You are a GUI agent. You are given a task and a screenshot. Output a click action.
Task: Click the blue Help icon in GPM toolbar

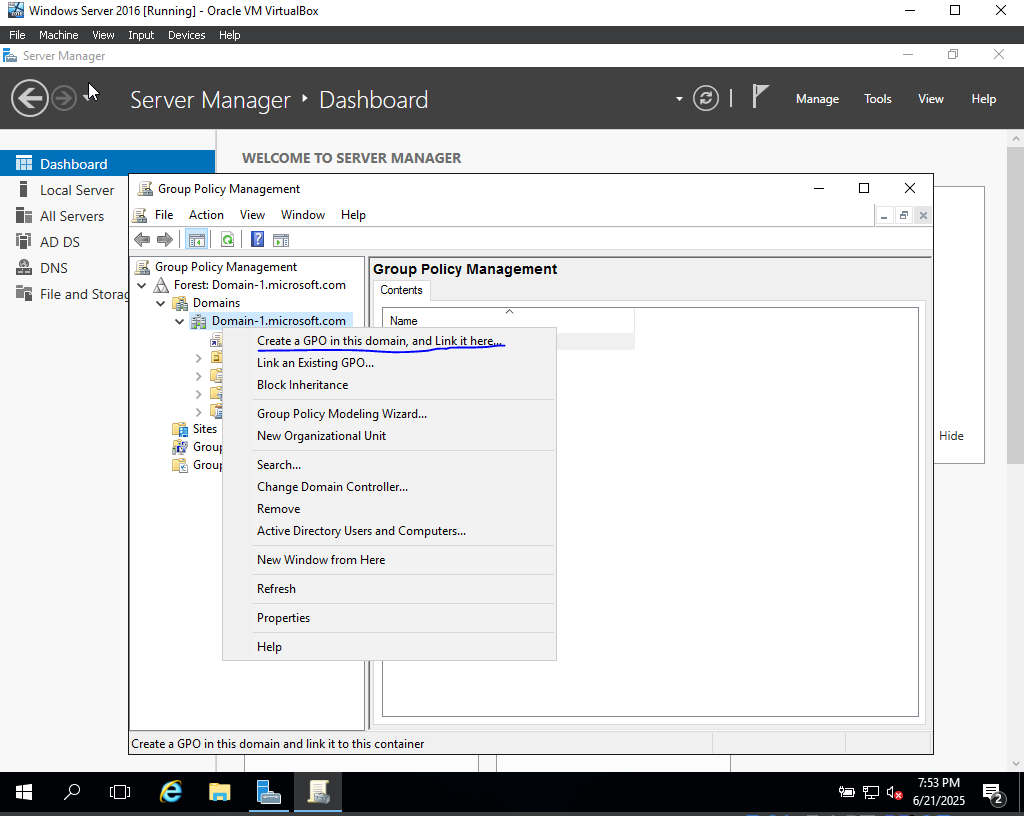point(258,240)
